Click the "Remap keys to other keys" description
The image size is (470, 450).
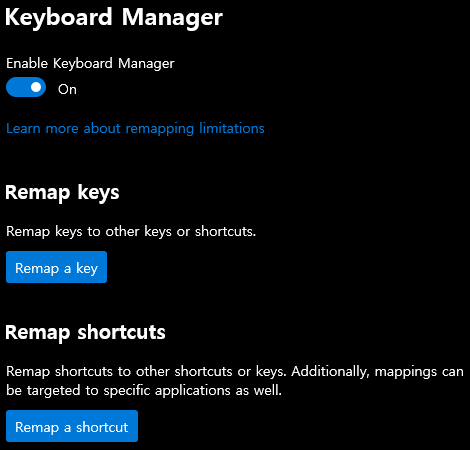[x=131, y=232]
